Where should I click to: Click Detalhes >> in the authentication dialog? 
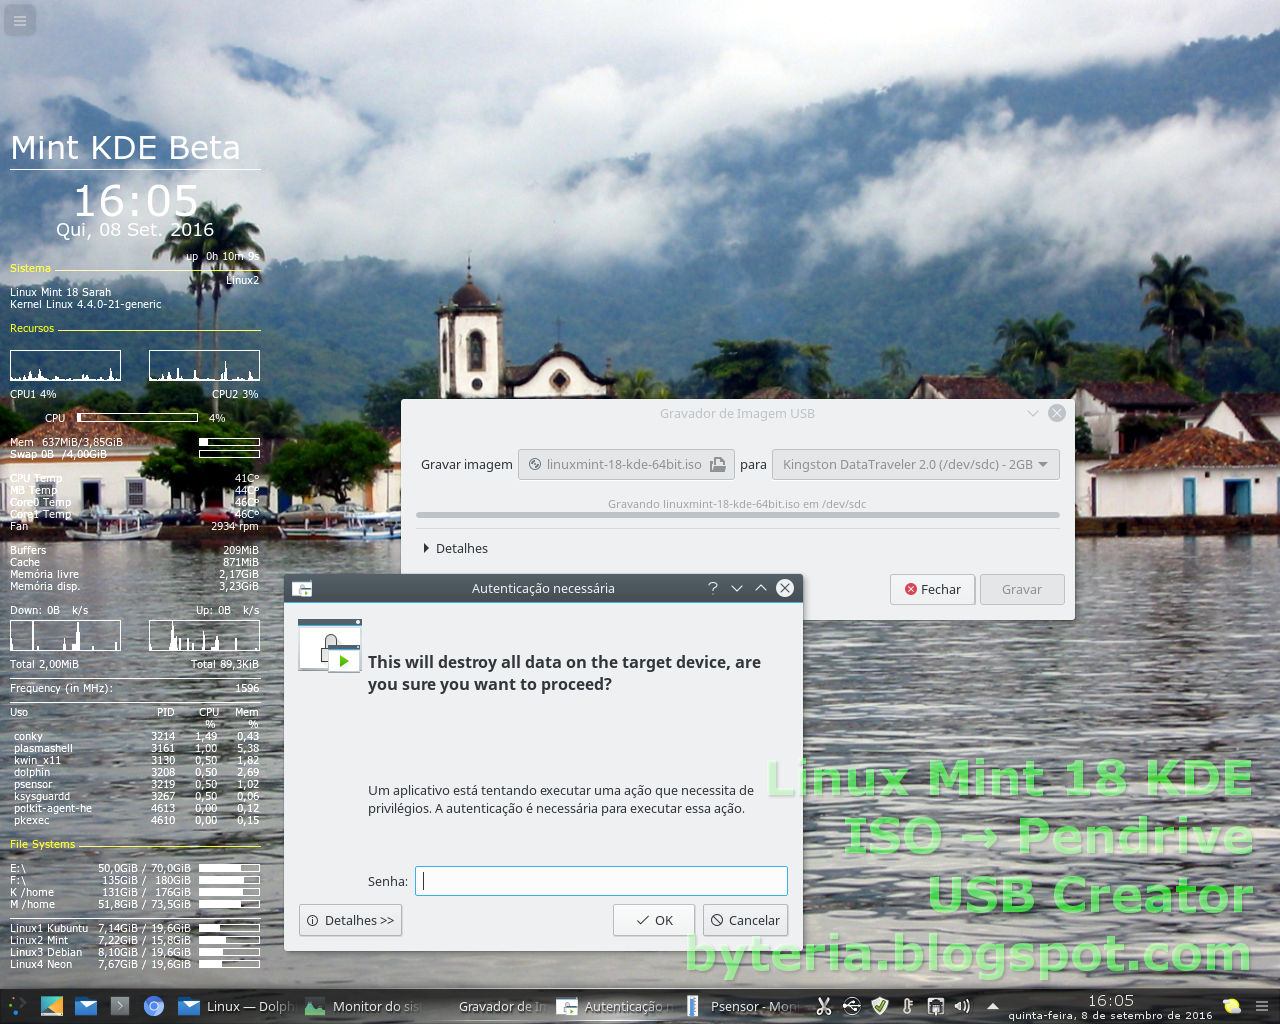tap(350, 920)
